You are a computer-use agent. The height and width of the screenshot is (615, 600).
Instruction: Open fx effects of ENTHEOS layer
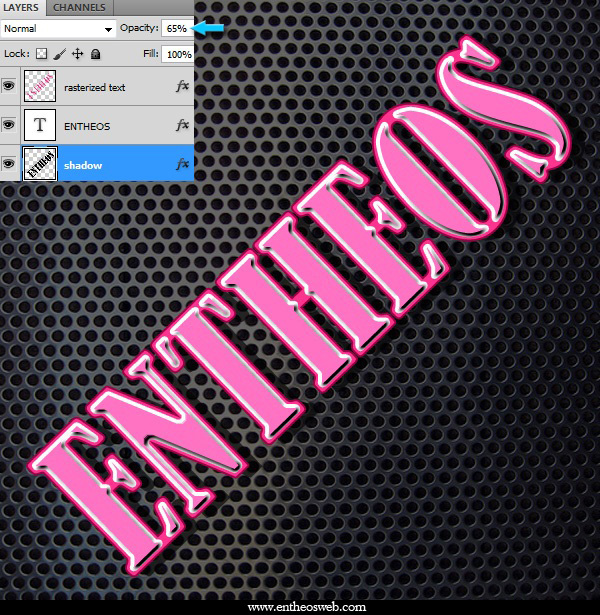coord(183,125)
